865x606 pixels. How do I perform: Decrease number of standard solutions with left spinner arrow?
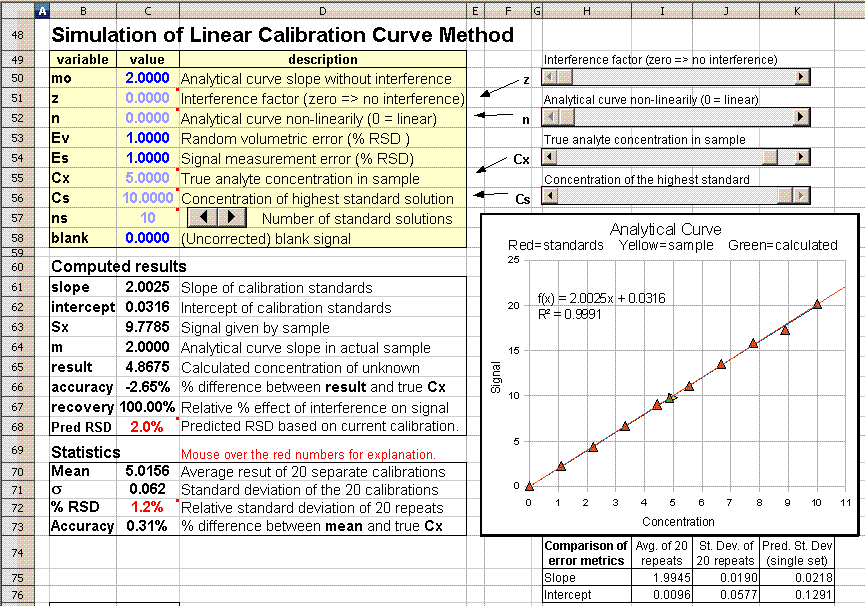pos(203,217)
